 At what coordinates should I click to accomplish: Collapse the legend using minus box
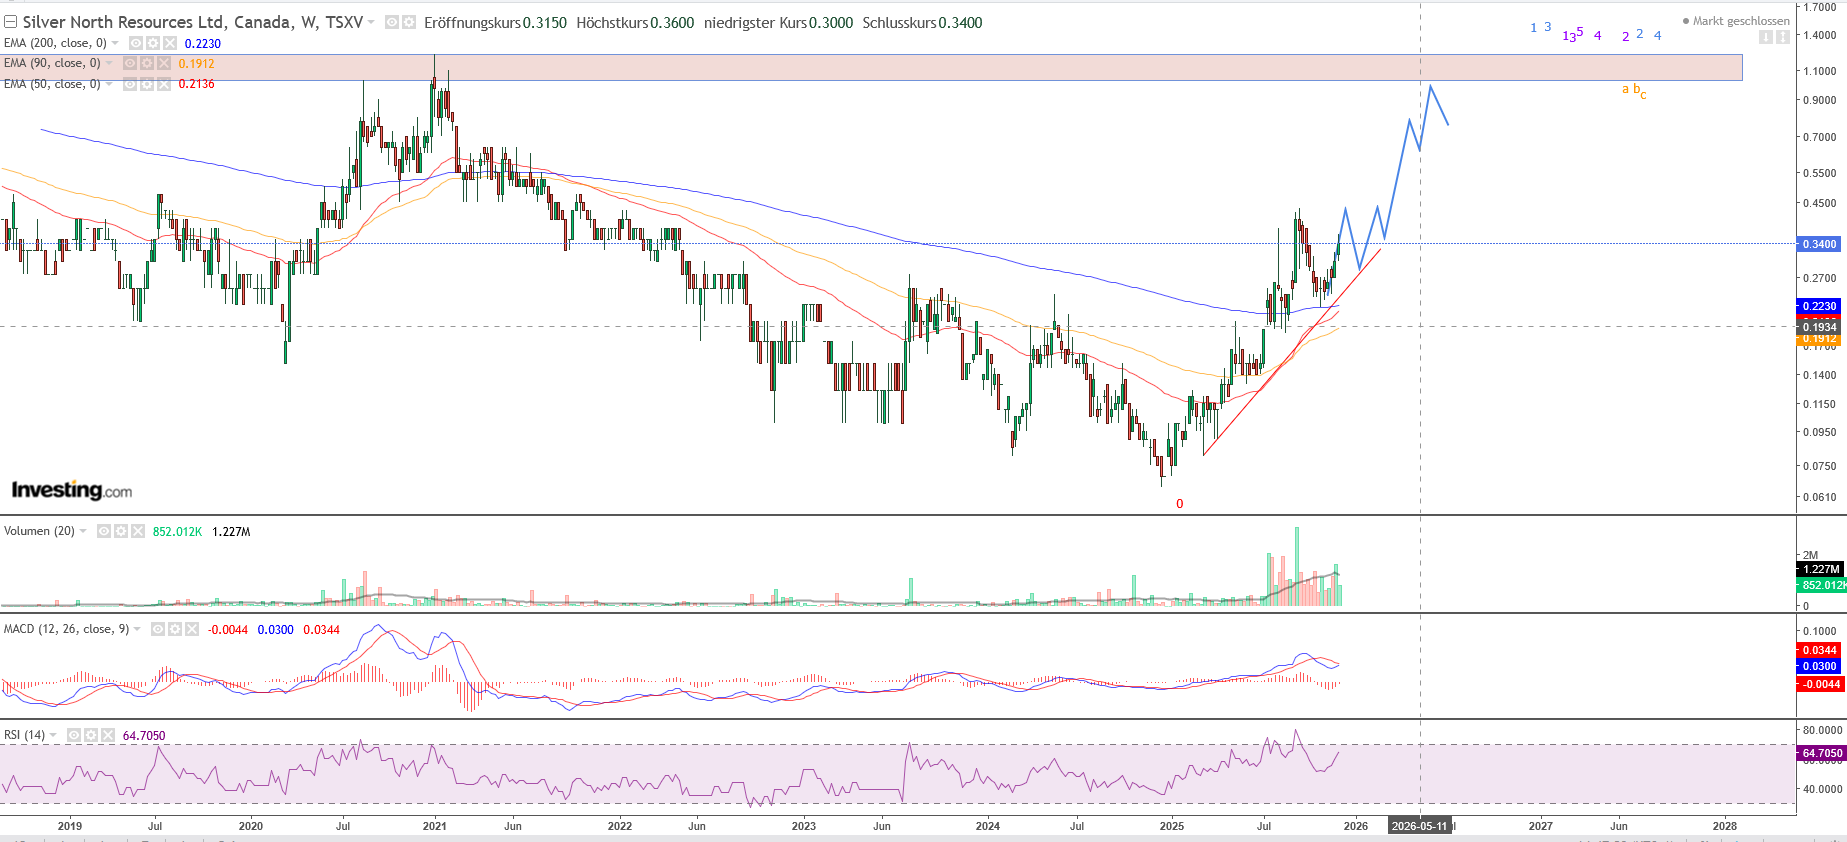click(11, 22)
